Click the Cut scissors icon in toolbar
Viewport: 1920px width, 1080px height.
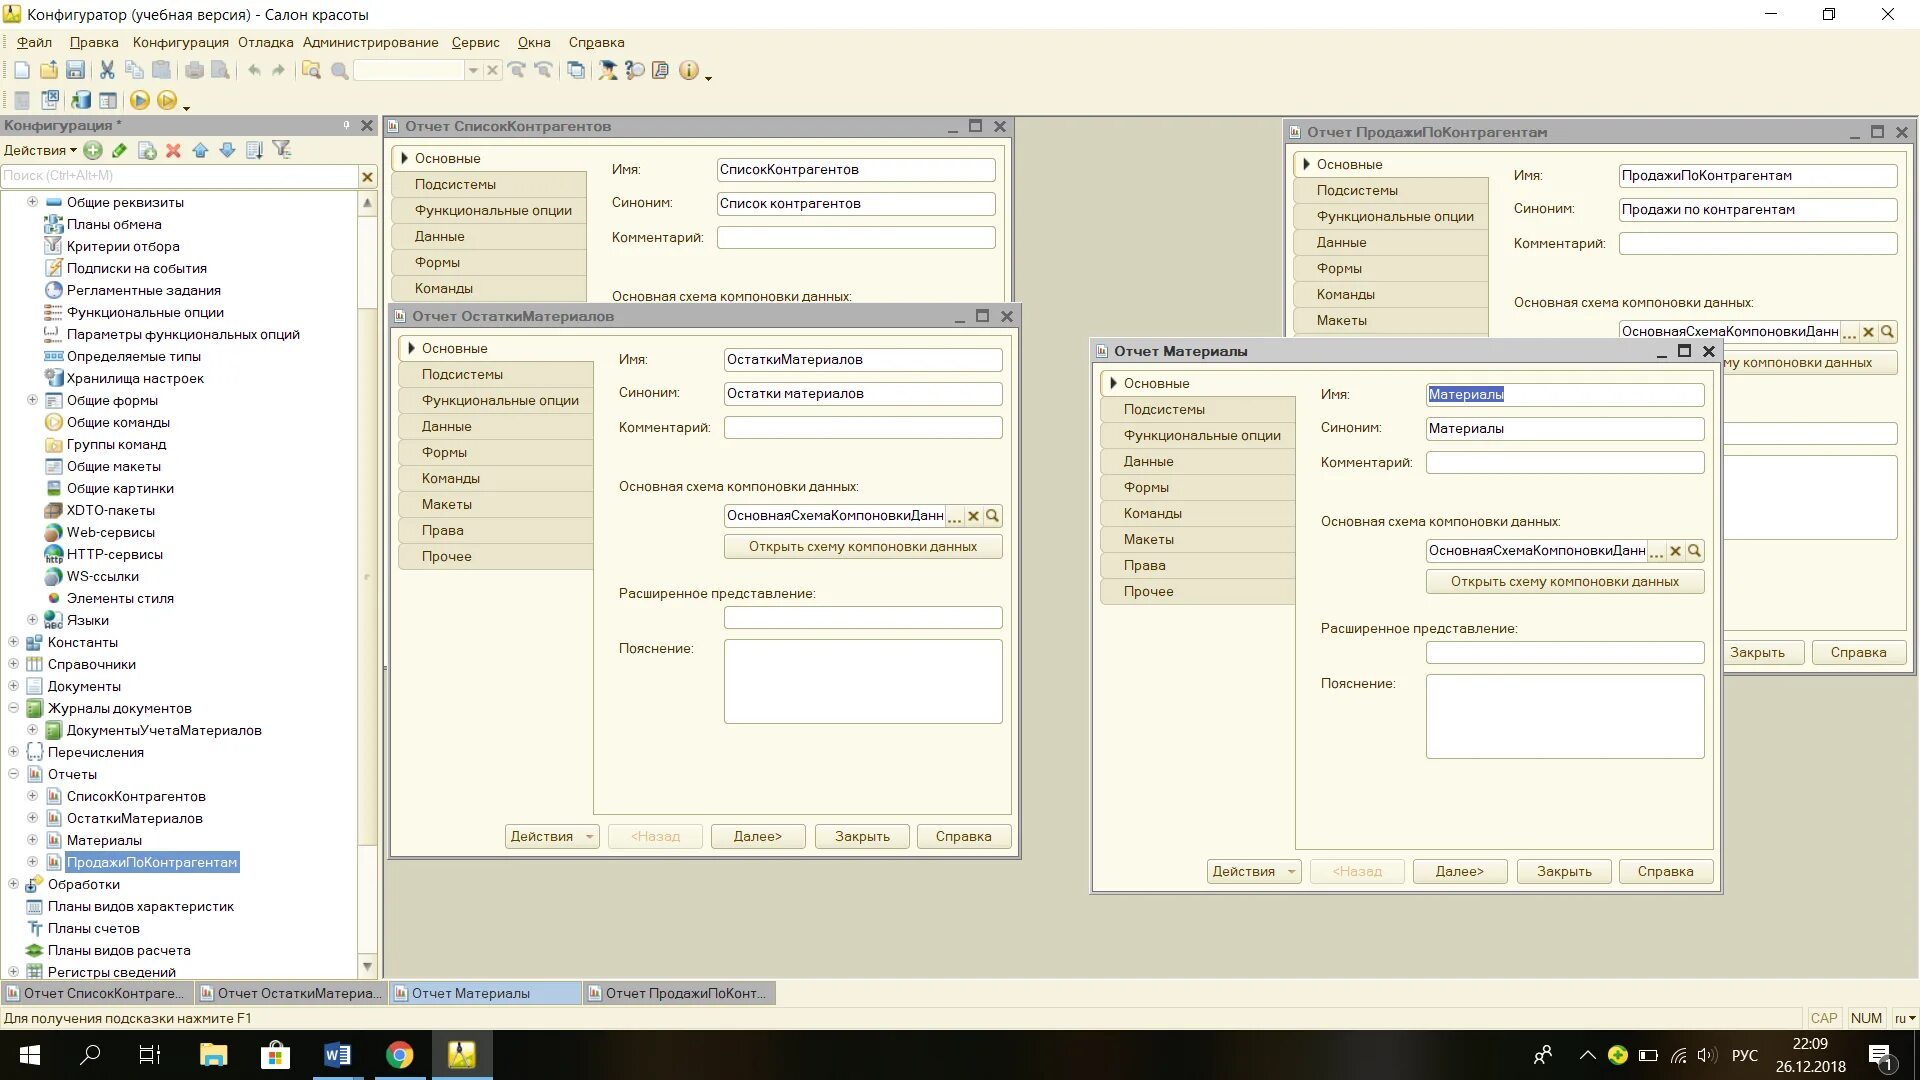(x=107, y=70)
